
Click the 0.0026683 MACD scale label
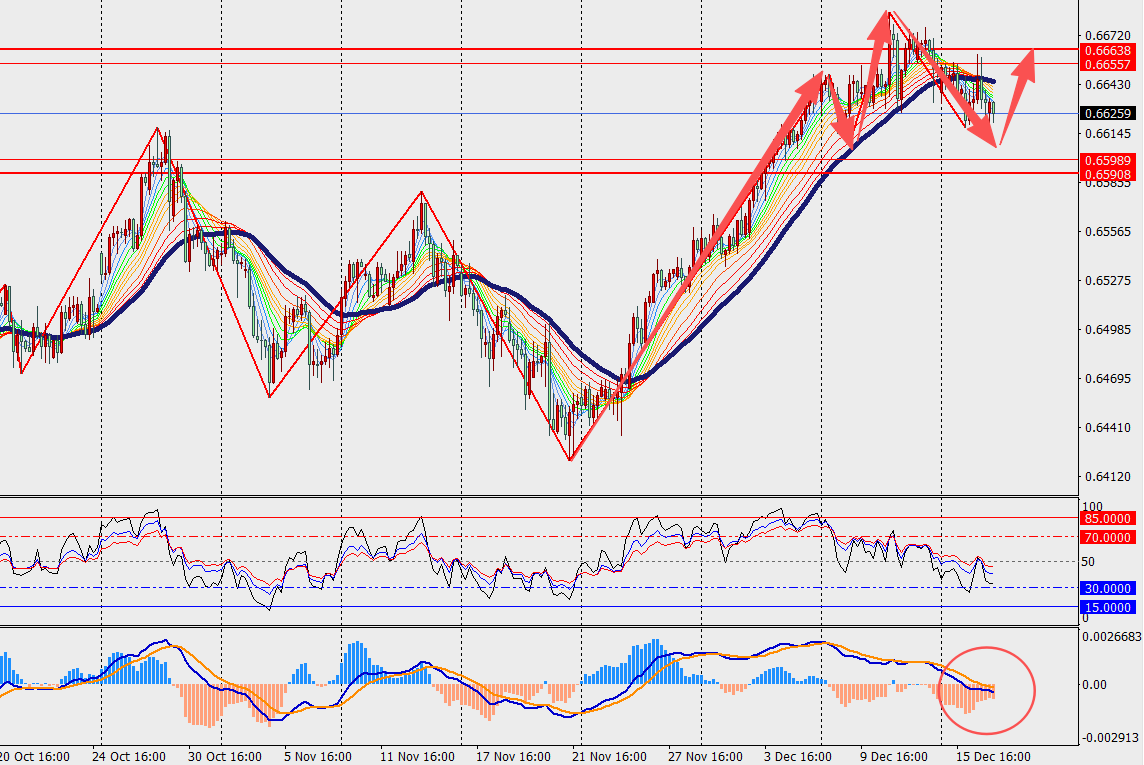[x=1111, y=635]
